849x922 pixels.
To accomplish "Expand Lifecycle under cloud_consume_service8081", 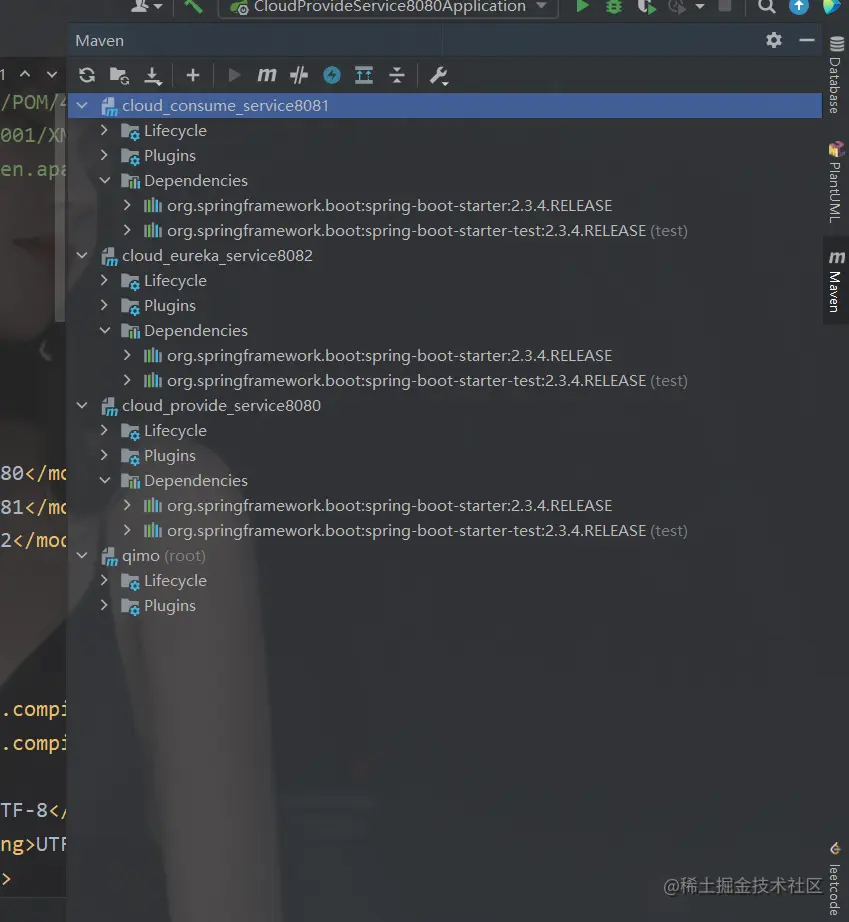I will coord(105,131).
